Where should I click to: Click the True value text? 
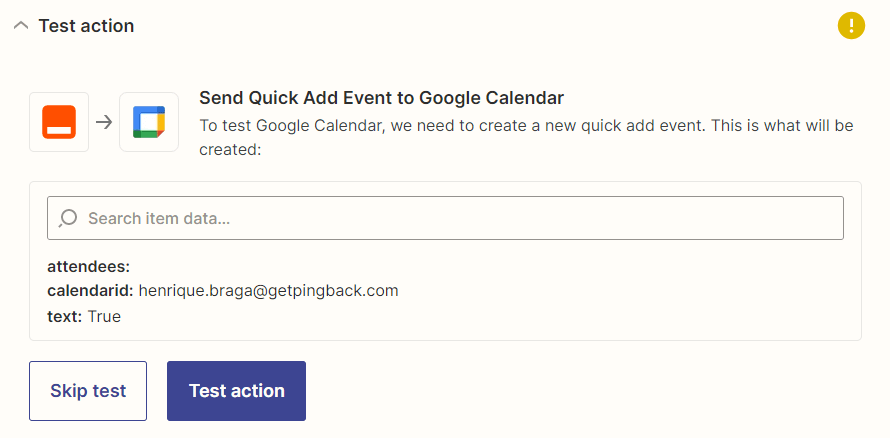click(104, 316)
